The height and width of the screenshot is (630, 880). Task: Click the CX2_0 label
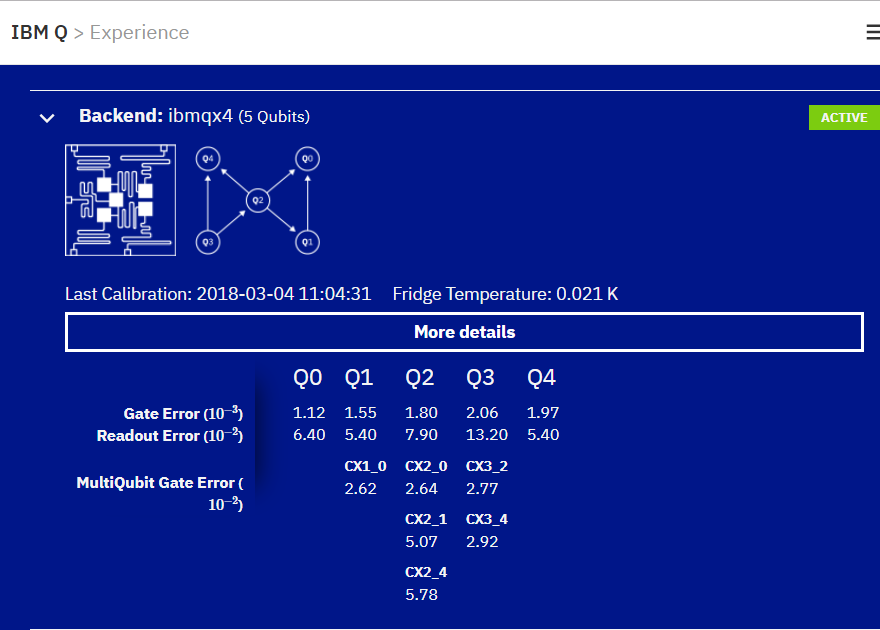pyautogui.click(x=426, y=466)
